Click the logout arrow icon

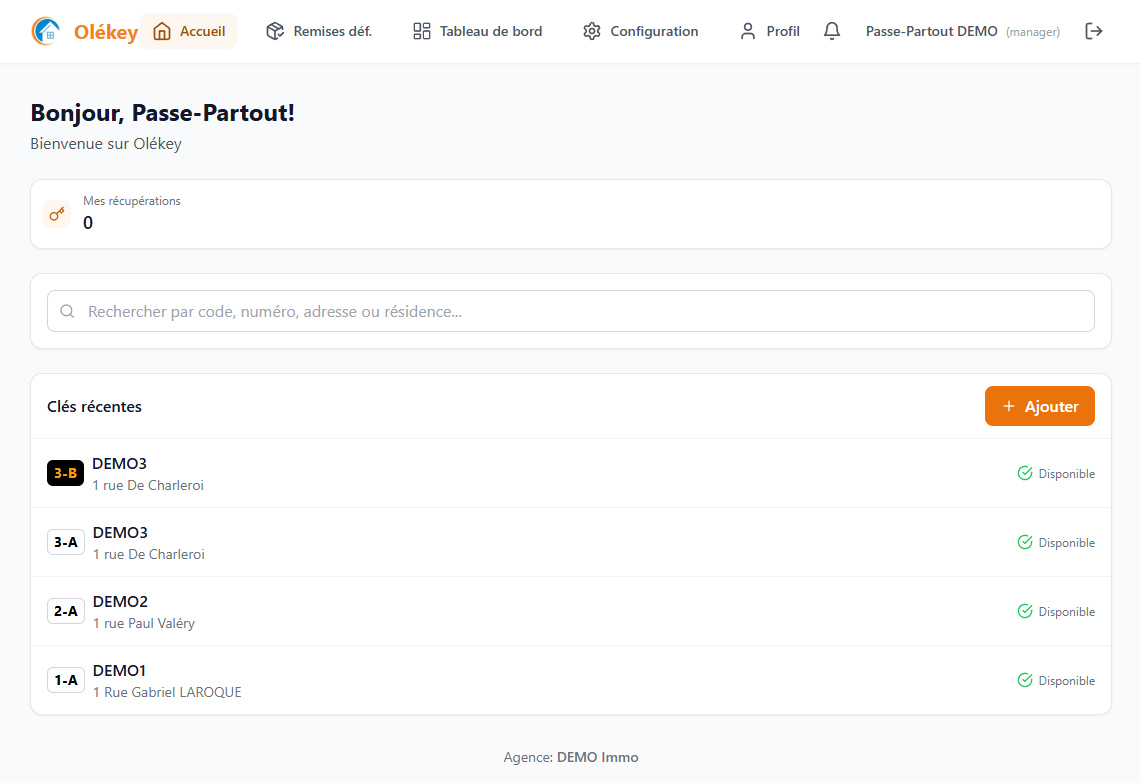coord(1094,31)
